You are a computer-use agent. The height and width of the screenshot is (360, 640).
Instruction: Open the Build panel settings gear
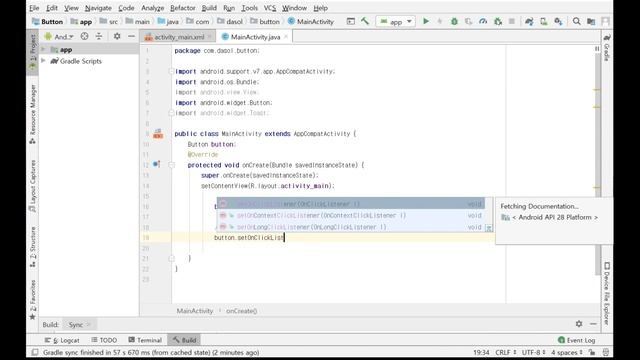click(579, 324)
